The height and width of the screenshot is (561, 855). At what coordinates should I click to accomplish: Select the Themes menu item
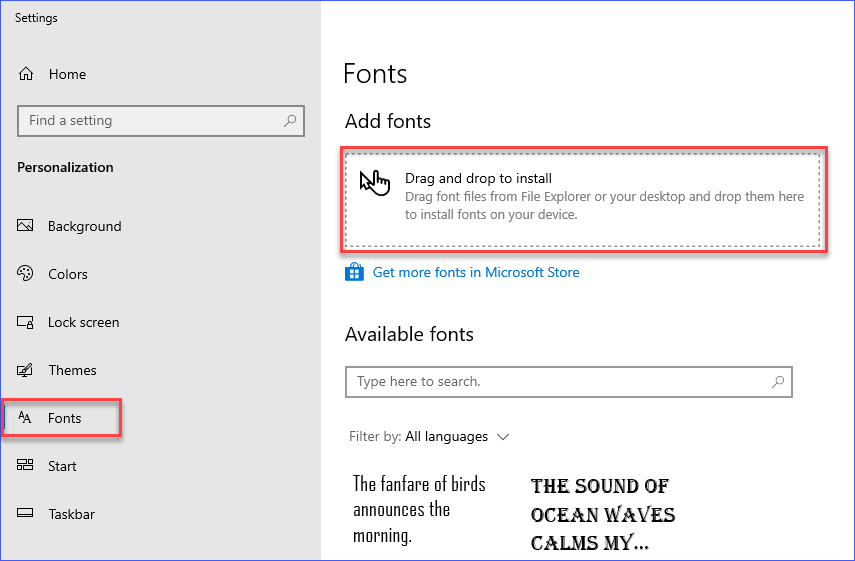coord(72,370)
